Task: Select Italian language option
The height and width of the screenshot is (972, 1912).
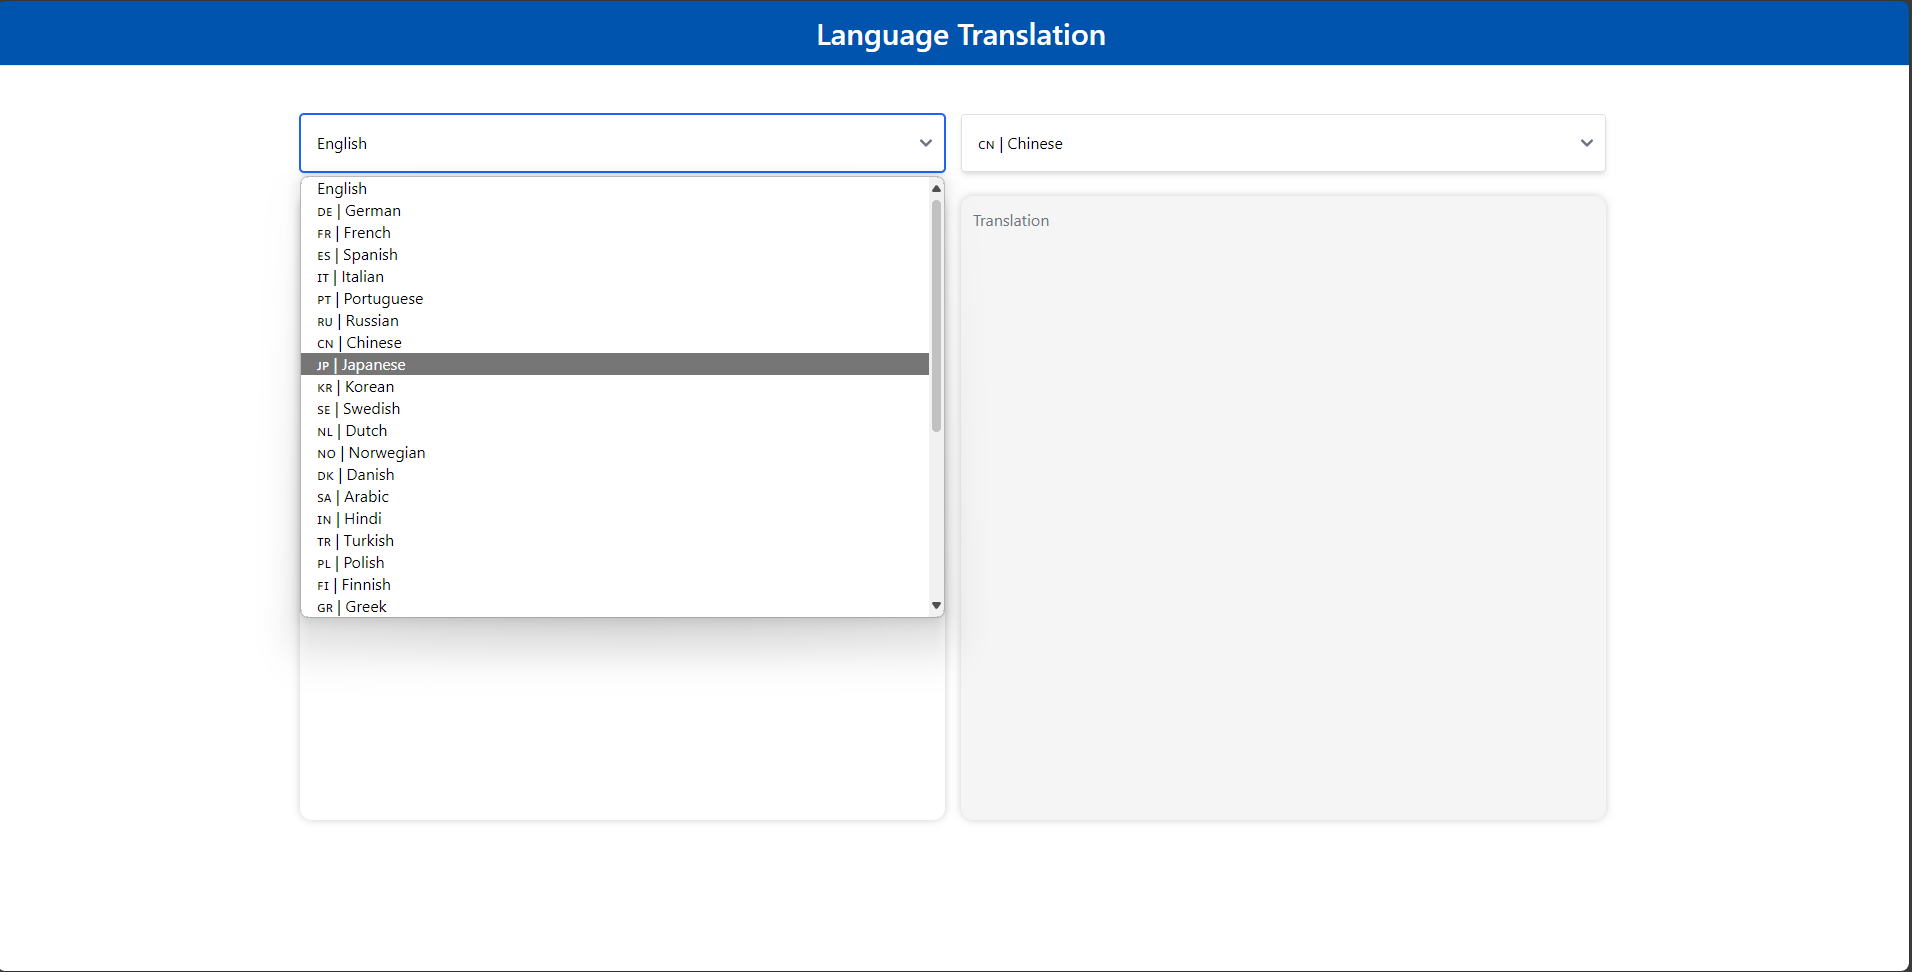Action: pyautogui.click(x=350, y=277)
